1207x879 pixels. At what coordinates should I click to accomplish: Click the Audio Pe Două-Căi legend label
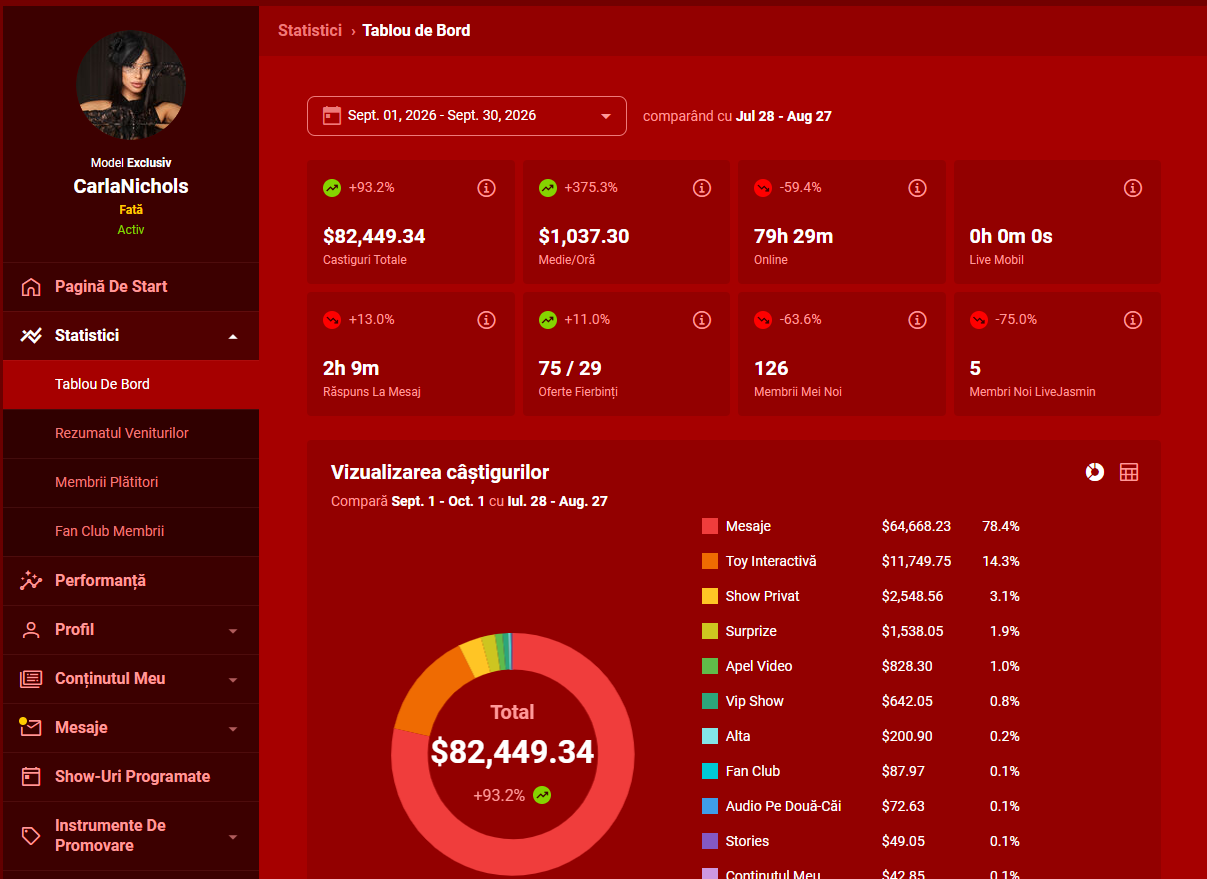[784, 806]
